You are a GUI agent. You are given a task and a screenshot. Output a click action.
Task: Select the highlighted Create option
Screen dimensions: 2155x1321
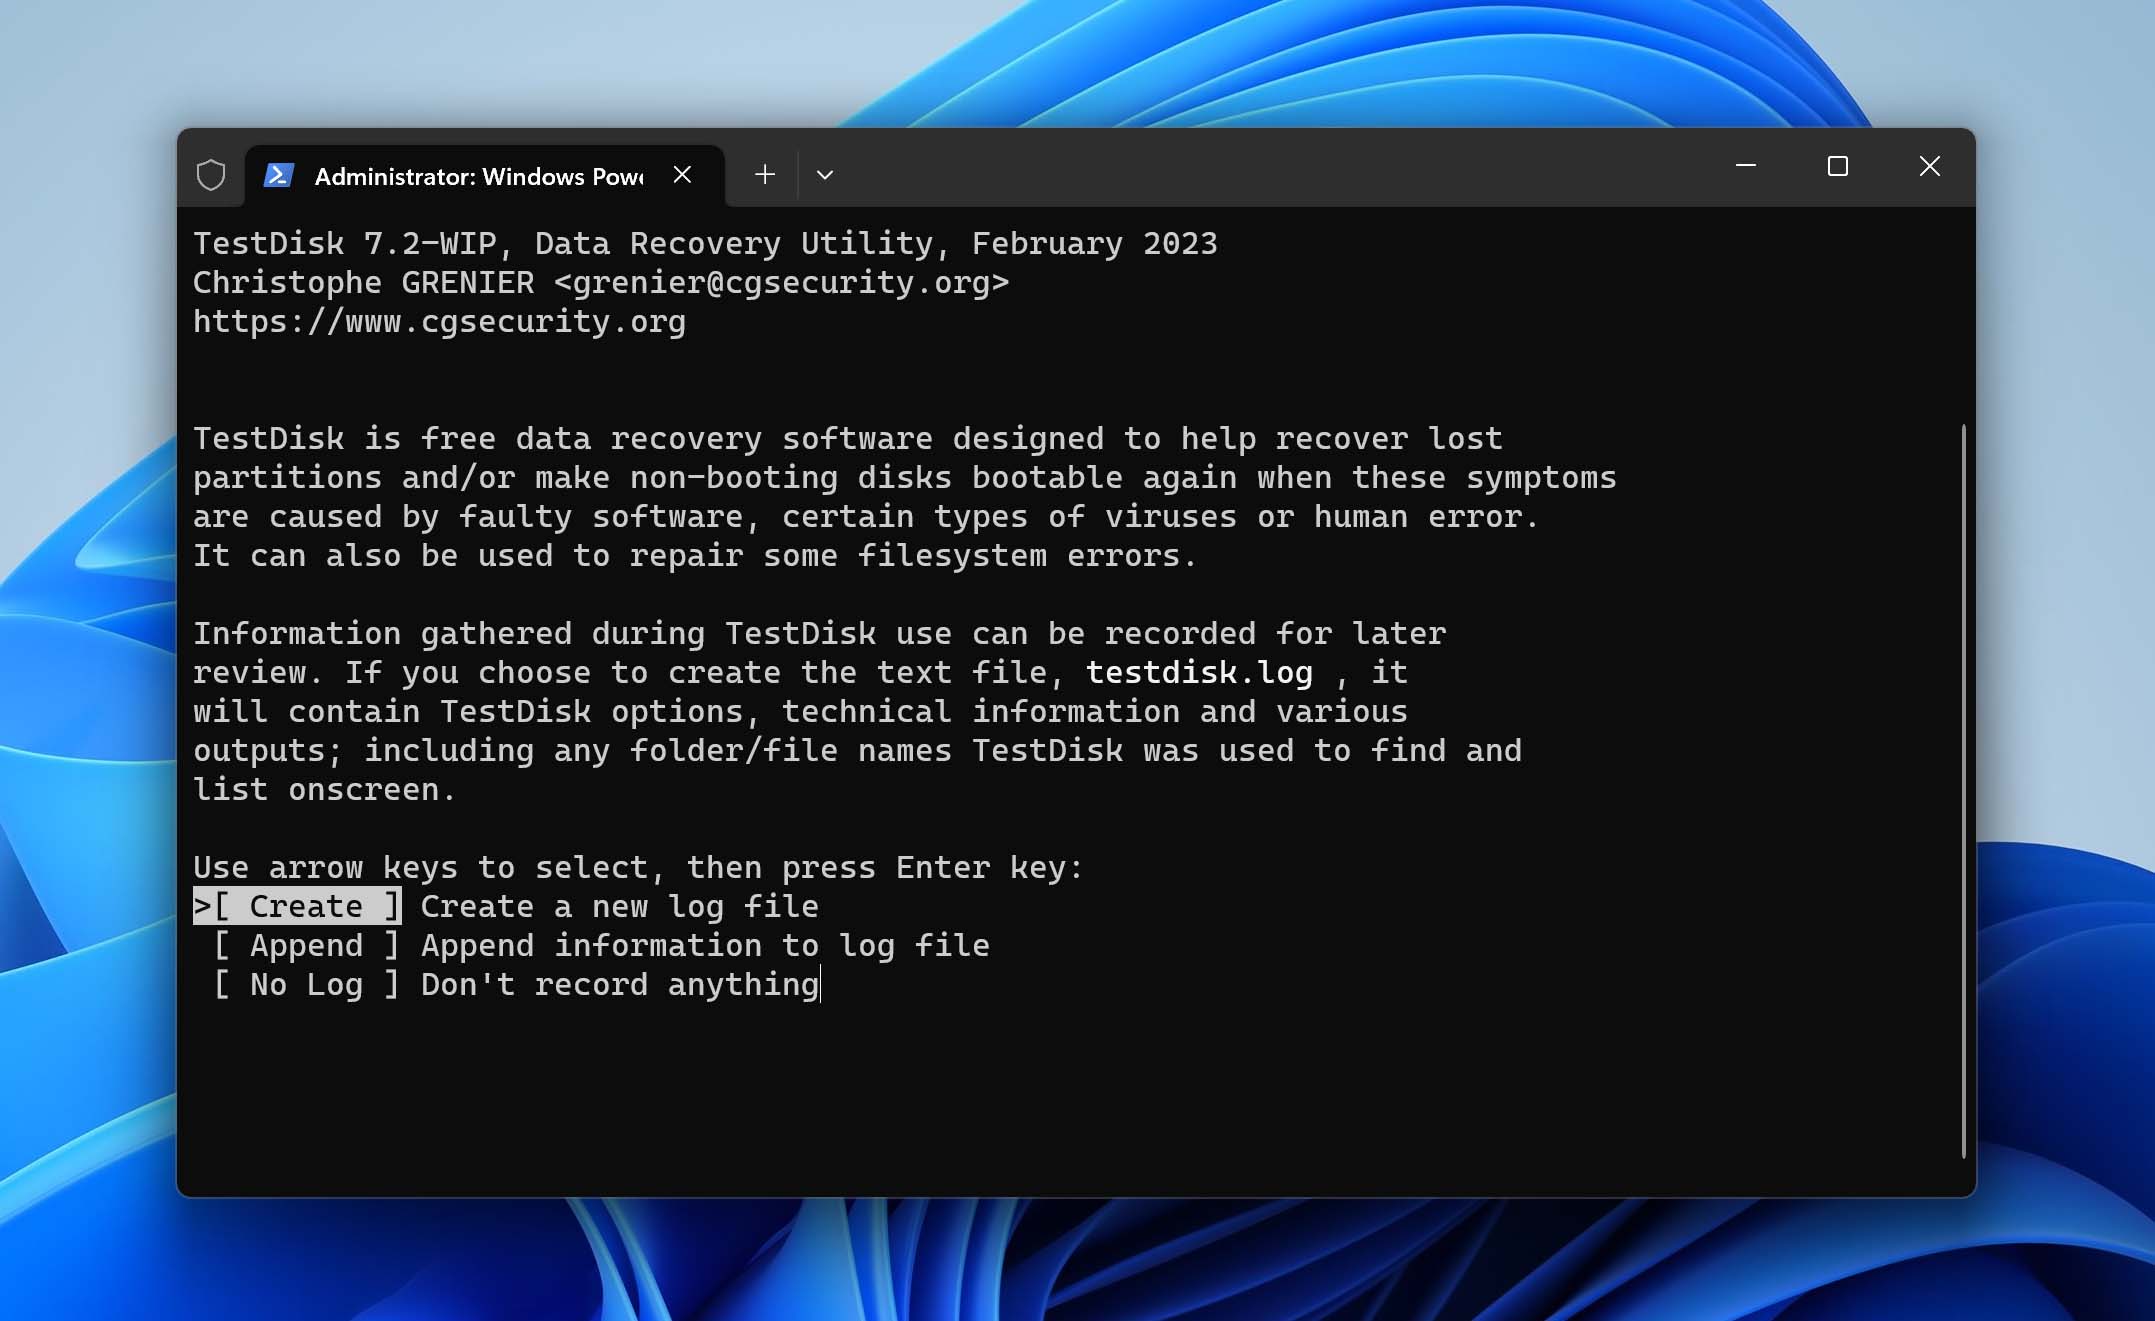pos(297,906)
